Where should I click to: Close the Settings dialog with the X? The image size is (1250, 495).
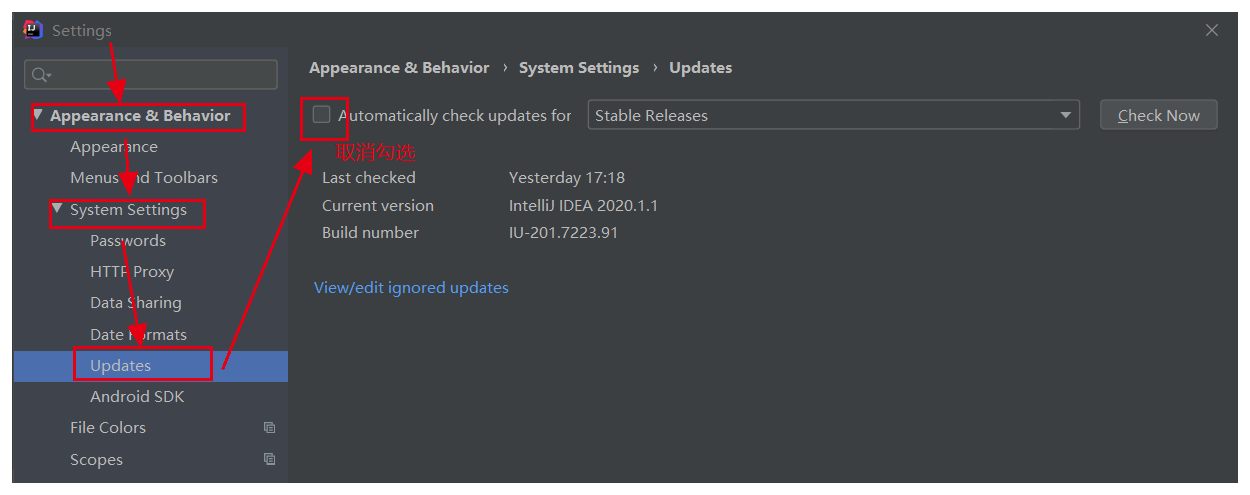(1212, 30)
